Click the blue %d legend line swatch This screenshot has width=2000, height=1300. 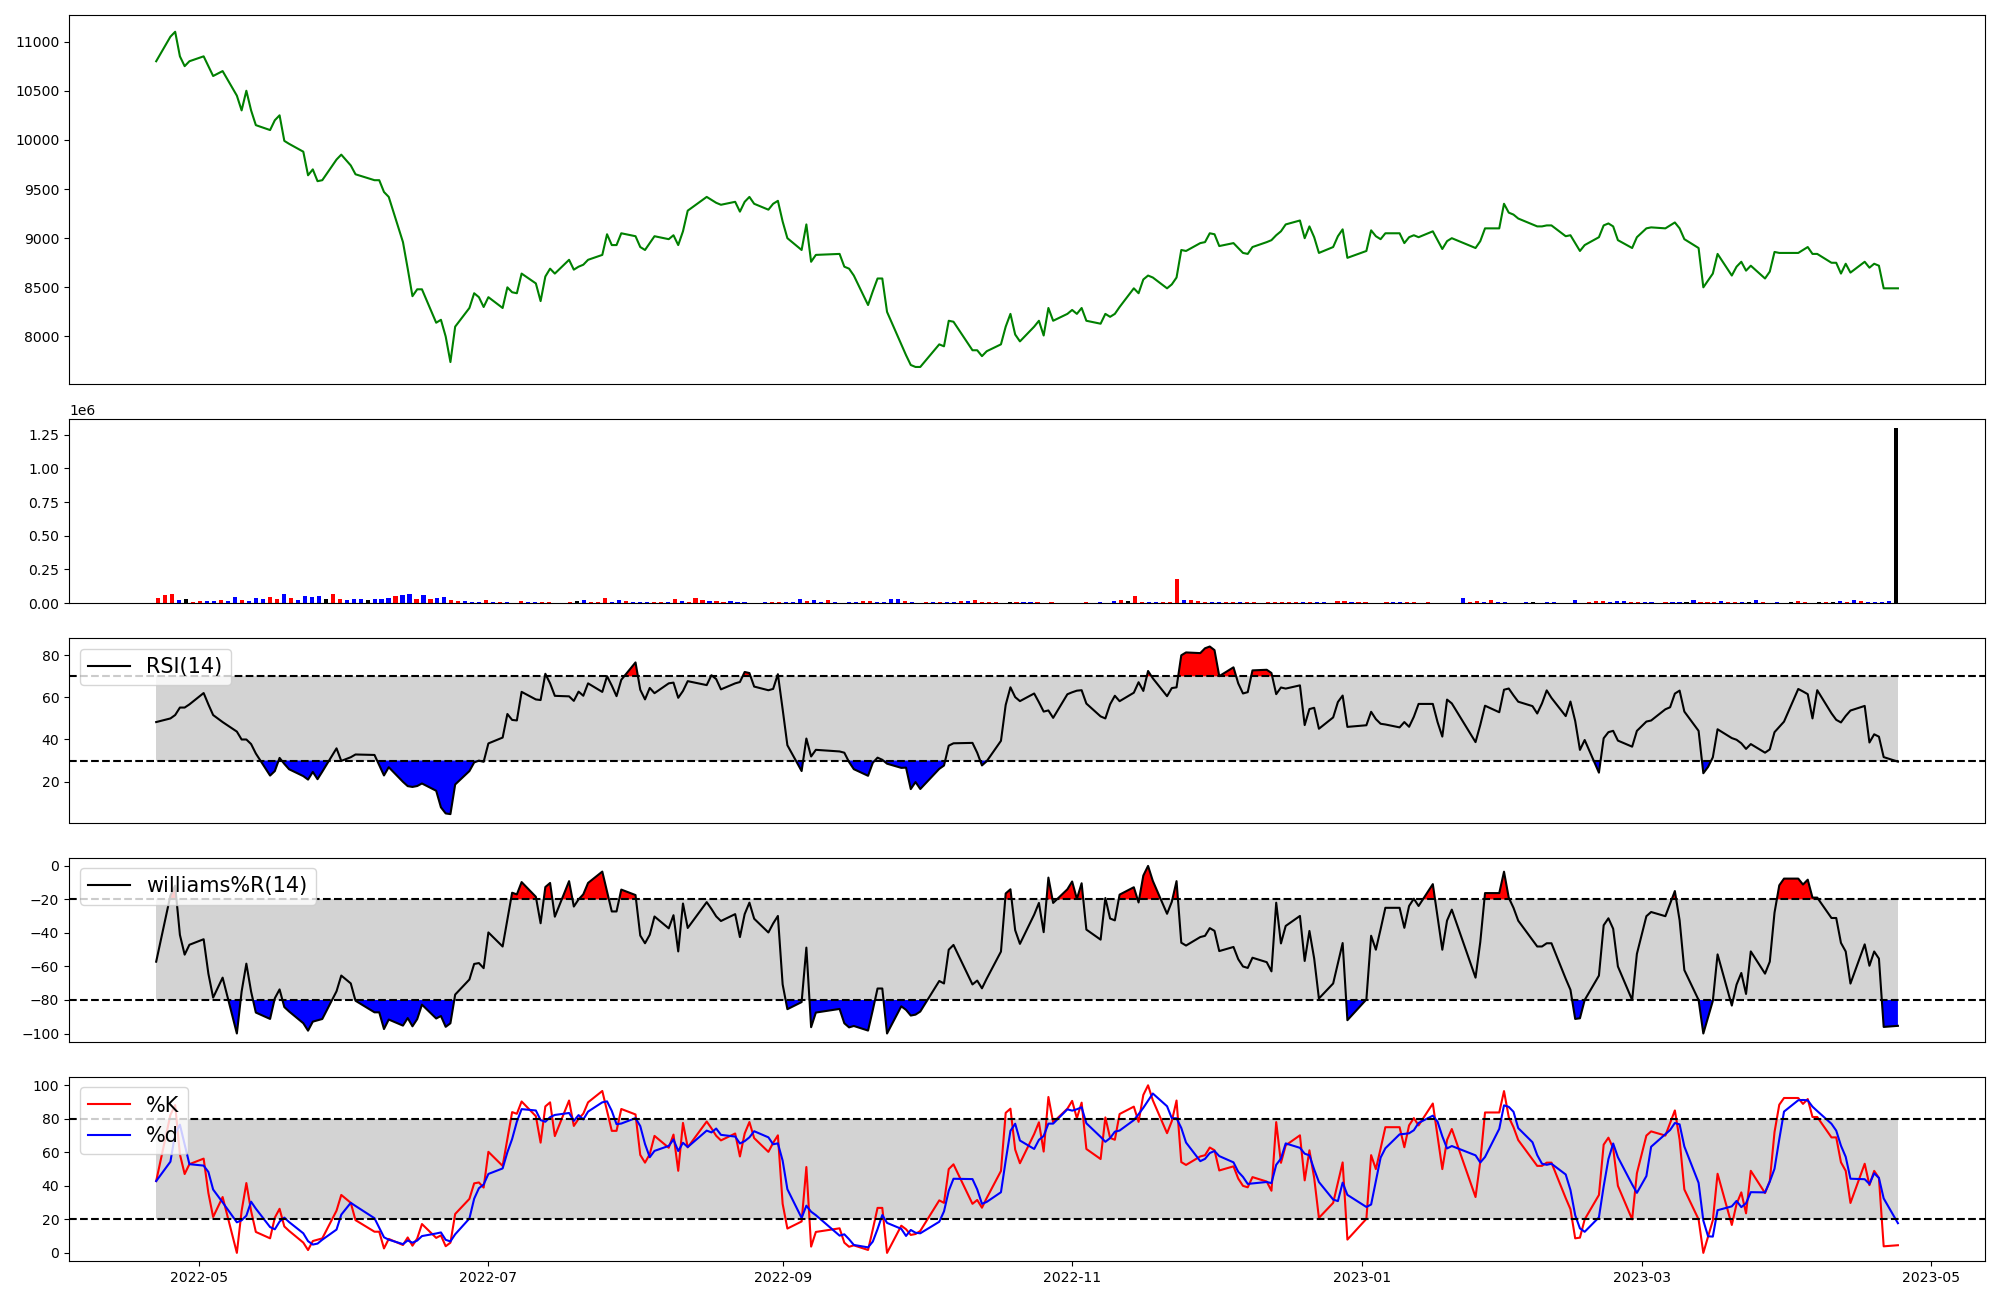tap(108, 1134)
